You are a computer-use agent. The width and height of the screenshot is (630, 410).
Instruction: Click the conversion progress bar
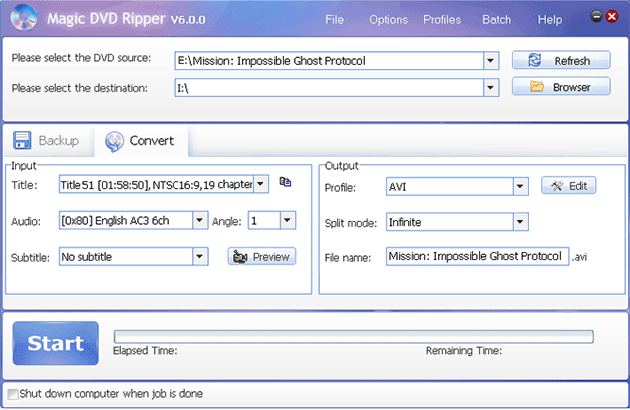tap(354, 337)
